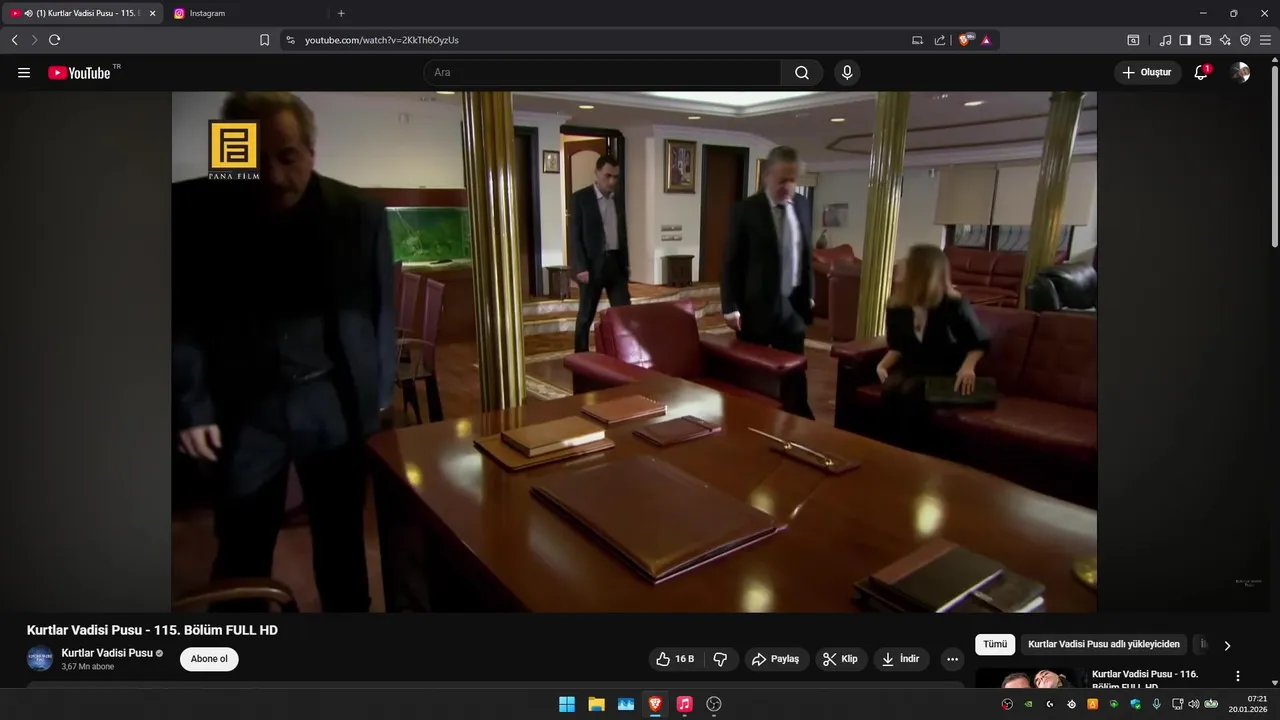1280x720 pixels.
Task: Open the channel avatar next to the video title
Action: [x=40, y=659]
